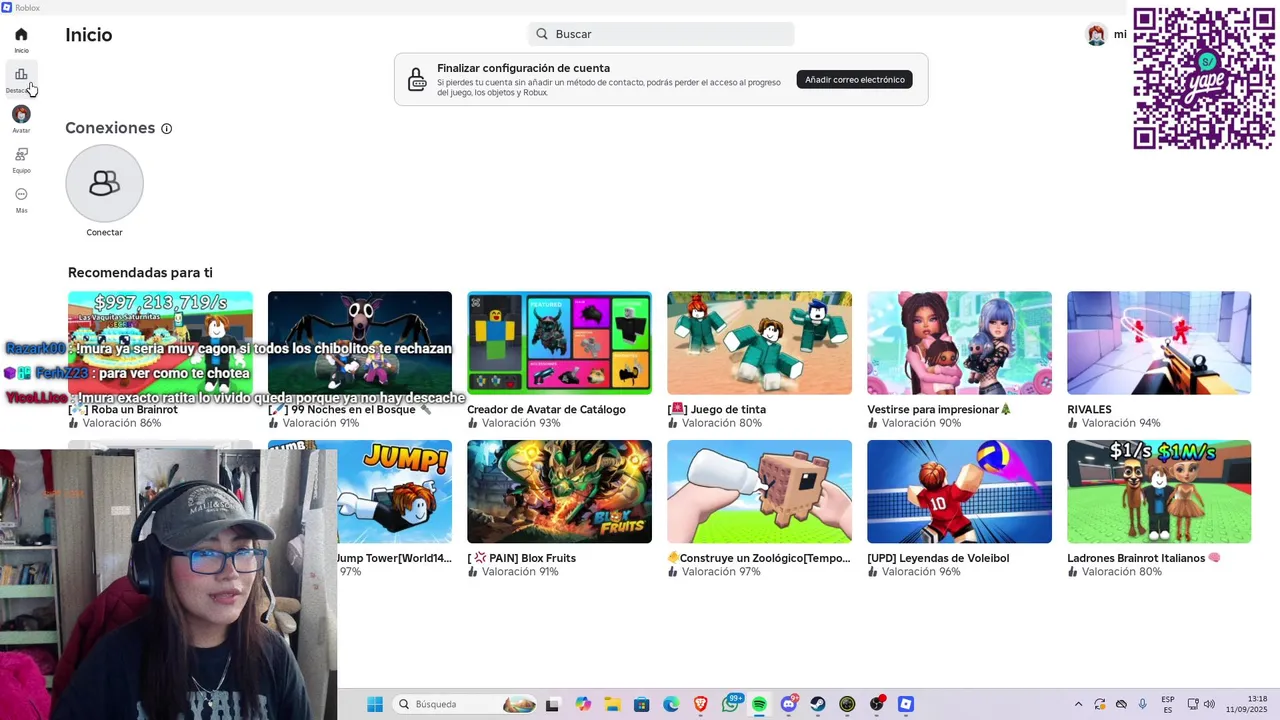Click the taskbar Búsqueda search box
The width and height of the screenshot is (1280, 720).
466,704
